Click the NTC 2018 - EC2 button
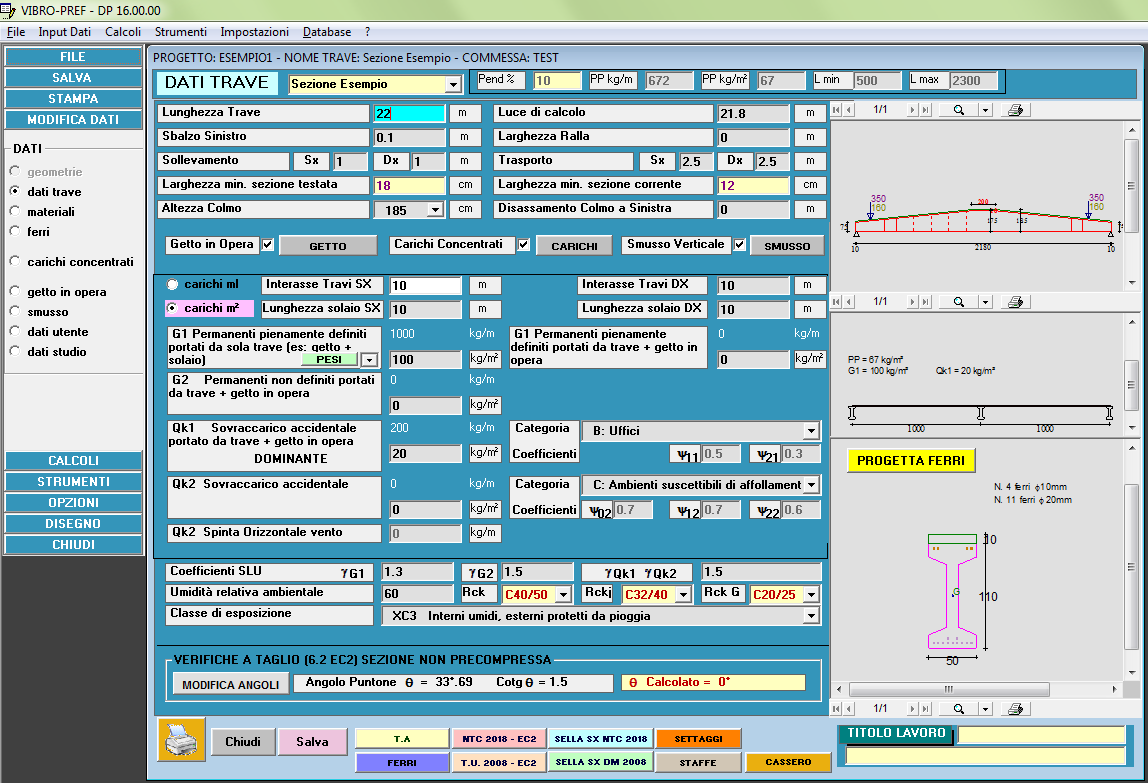The image size is (1148, 783). [x=499, y=739]
